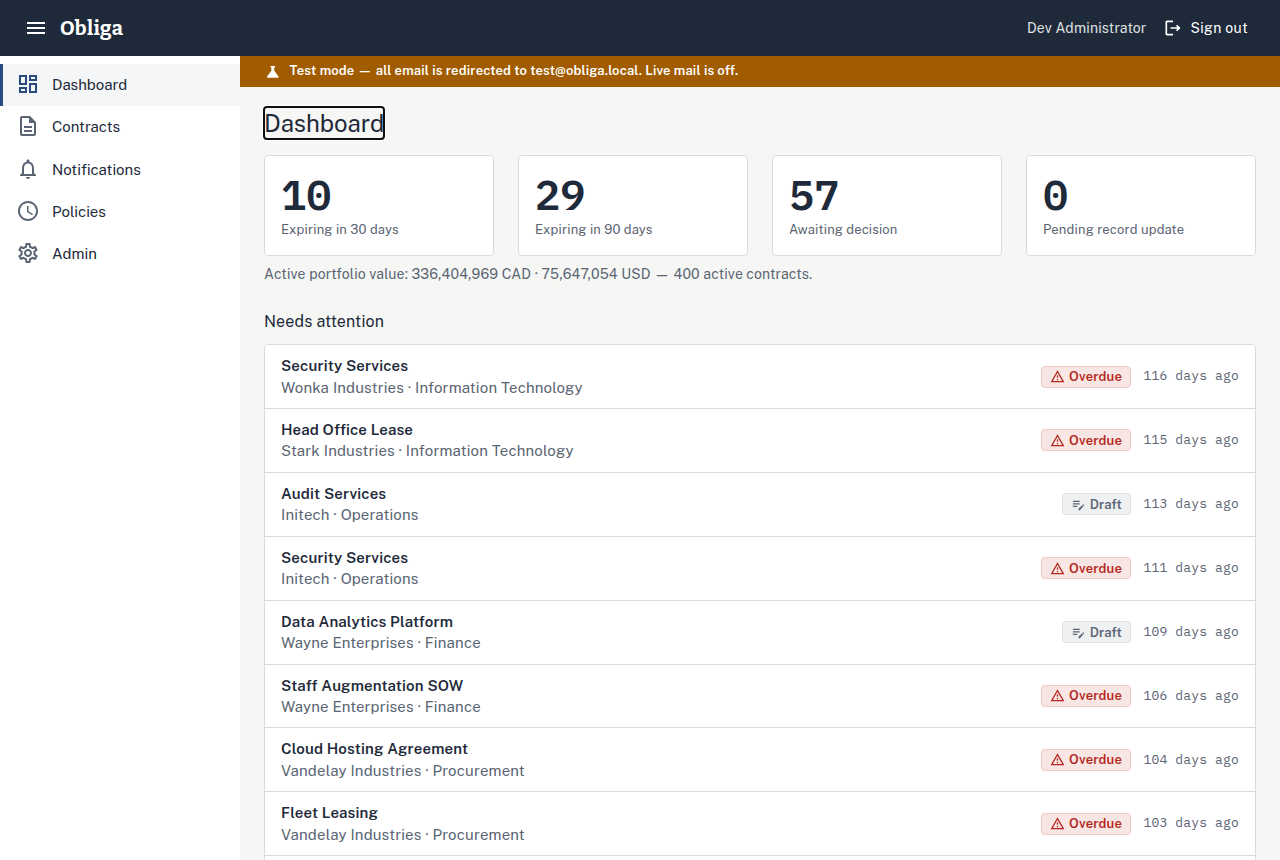1280x860 pixels.
Task: Click the draft pencil icon on Data Analytics Platform
Action: (x=1078, y=633)
